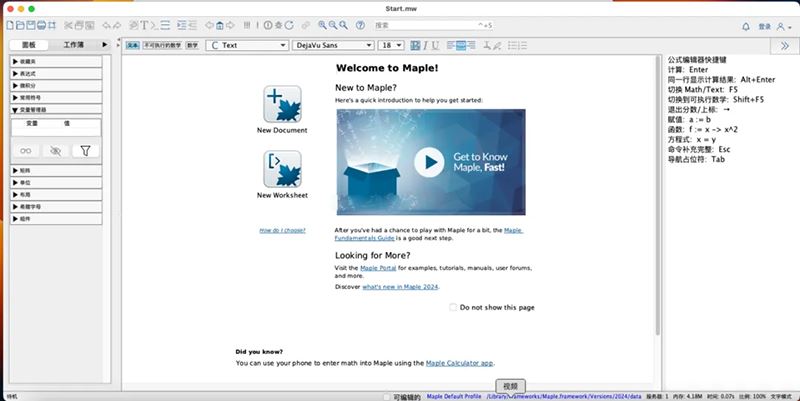Click the bulleted list icon
Image resolution: width=800 pixels, height=401 pixels.
(x=513, y=45)
